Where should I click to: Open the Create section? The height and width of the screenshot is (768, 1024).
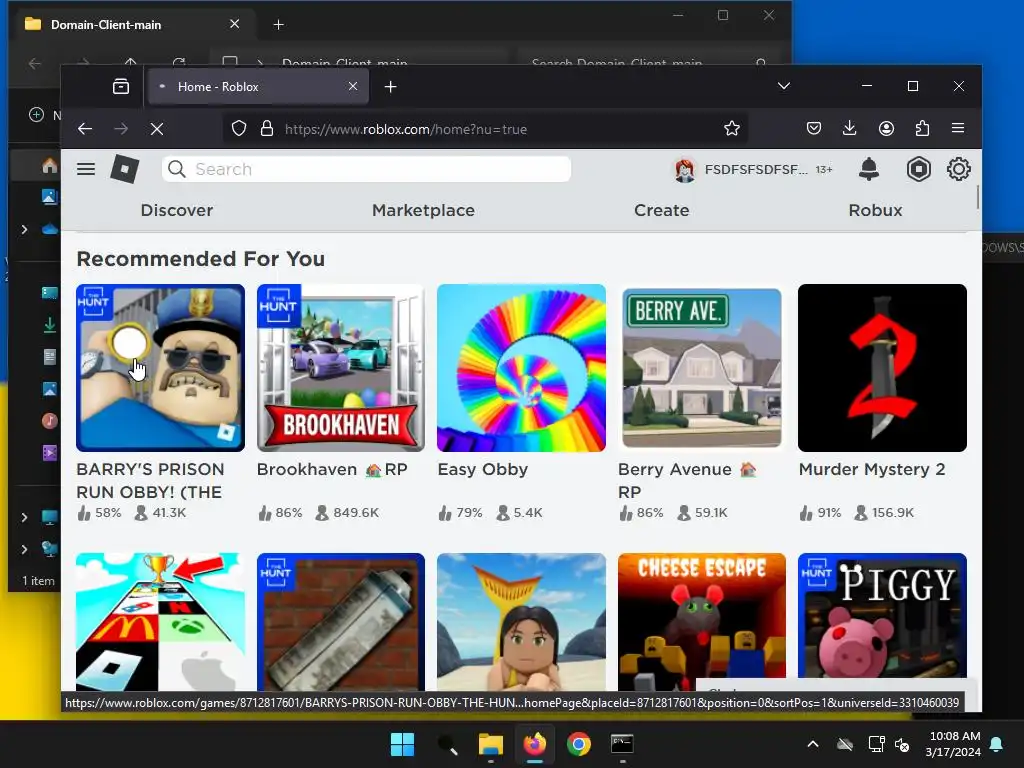click(x=662, y=210)
